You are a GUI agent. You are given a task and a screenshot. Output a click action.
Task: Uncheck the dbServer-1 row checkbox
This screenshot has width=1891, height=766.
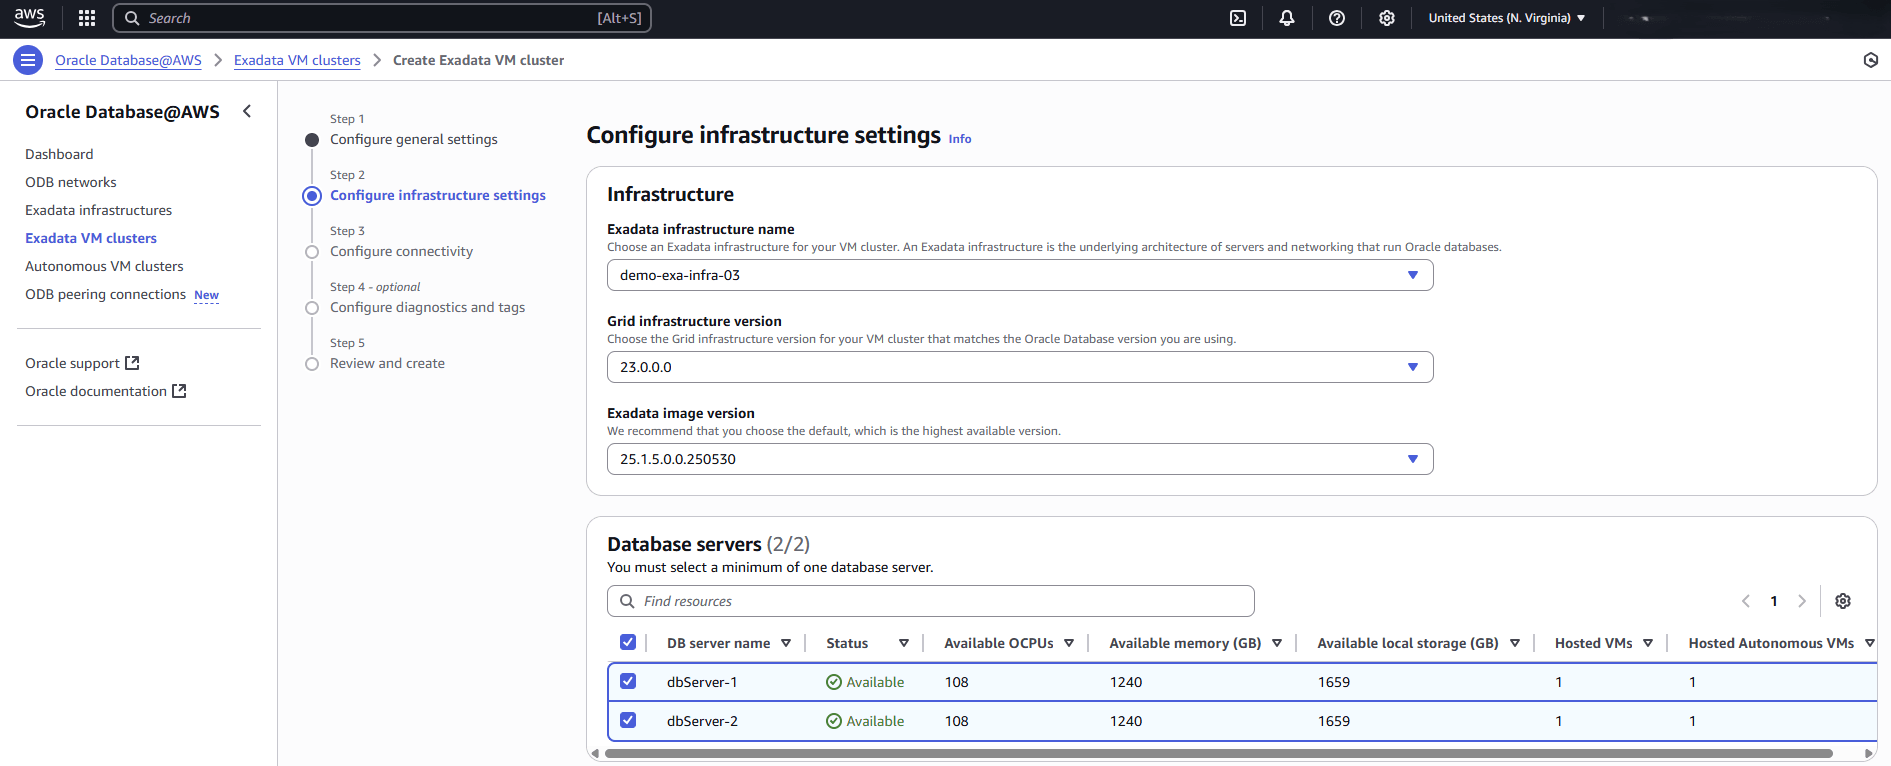click(x=628, y=681)
